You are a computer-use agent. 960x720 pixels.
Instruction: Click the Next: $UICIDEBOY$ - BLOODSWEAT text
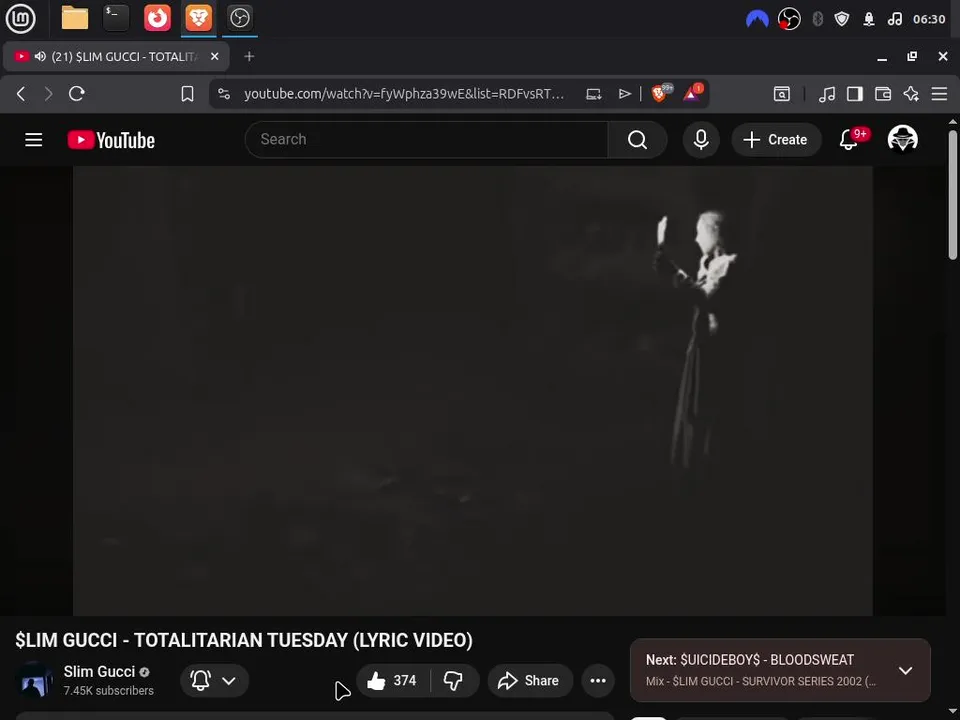749,660
